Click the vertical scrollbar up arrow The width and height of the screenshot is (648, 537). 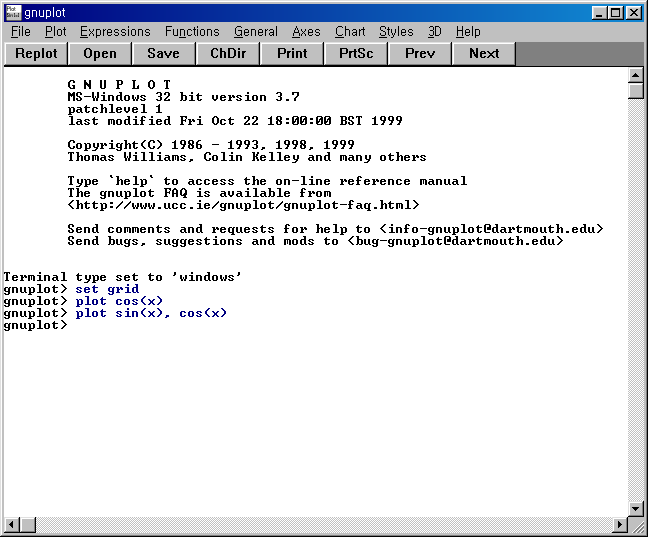(636, 75)
